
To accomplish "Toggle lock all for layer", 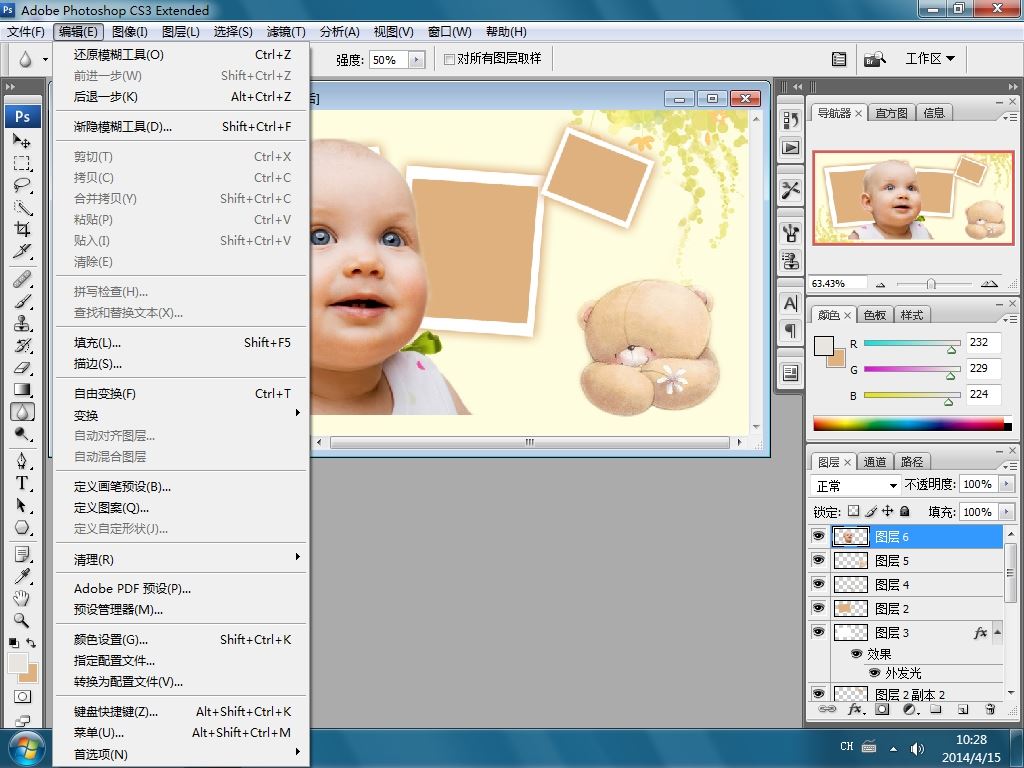I will [904, 511].
